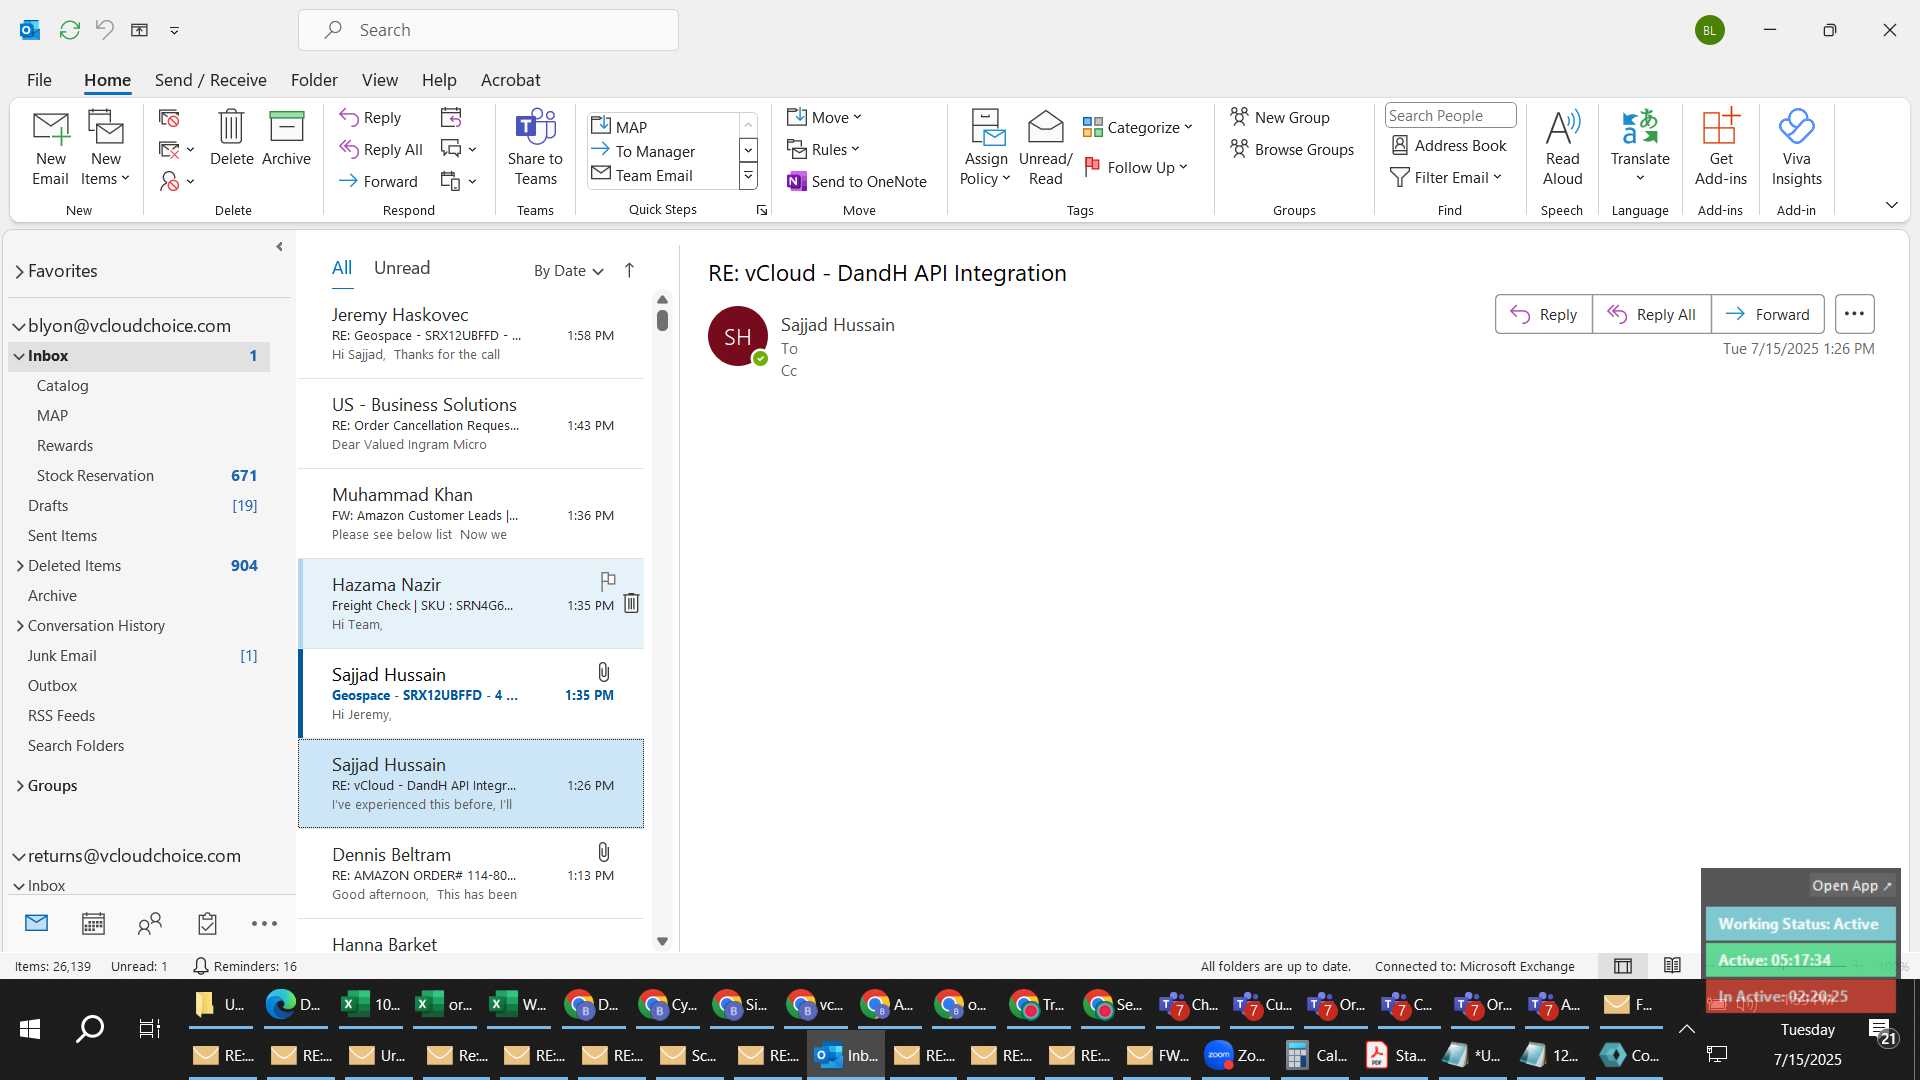
Task: Click the Meeting reply icon
Action: pyautogui.click(x=451, y=118)
